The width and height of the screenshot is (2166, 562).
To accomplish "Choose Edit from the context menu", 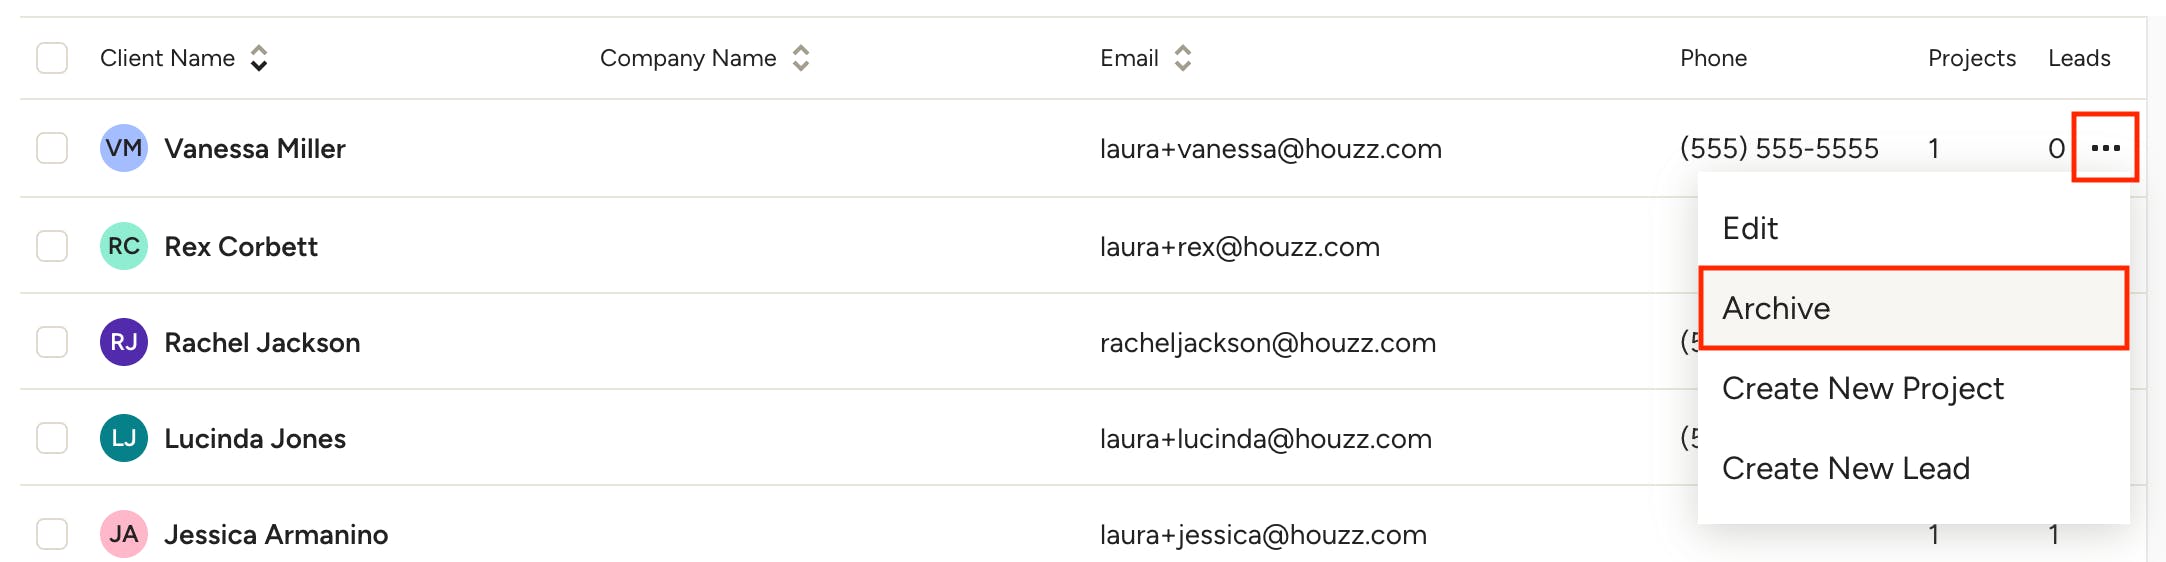I will (1750, 229).
